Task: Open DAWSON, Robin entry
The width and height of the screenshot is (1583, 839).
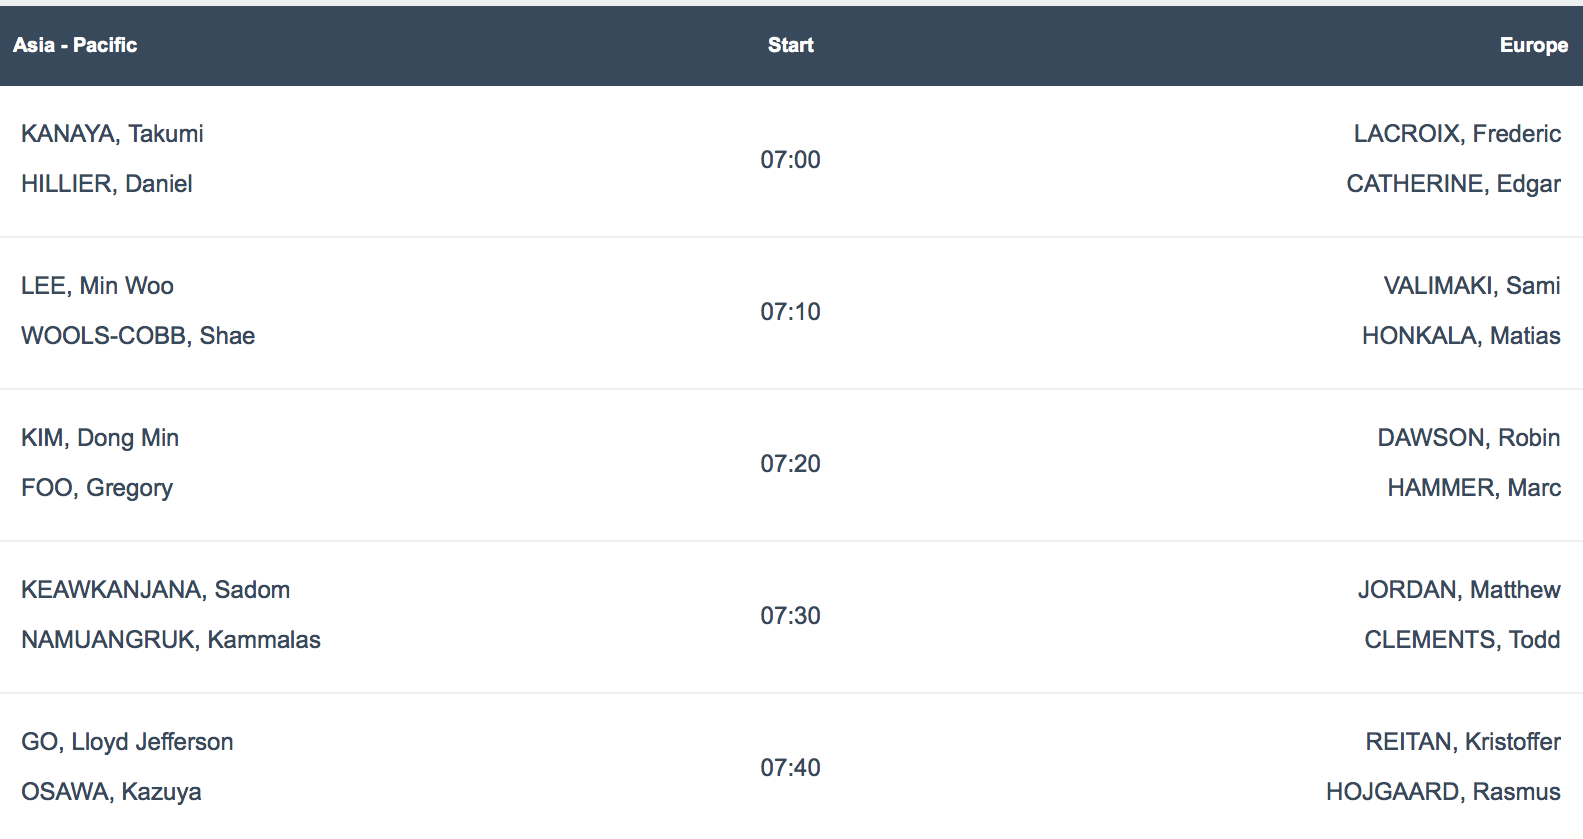Action: (x=1469, y=438)
